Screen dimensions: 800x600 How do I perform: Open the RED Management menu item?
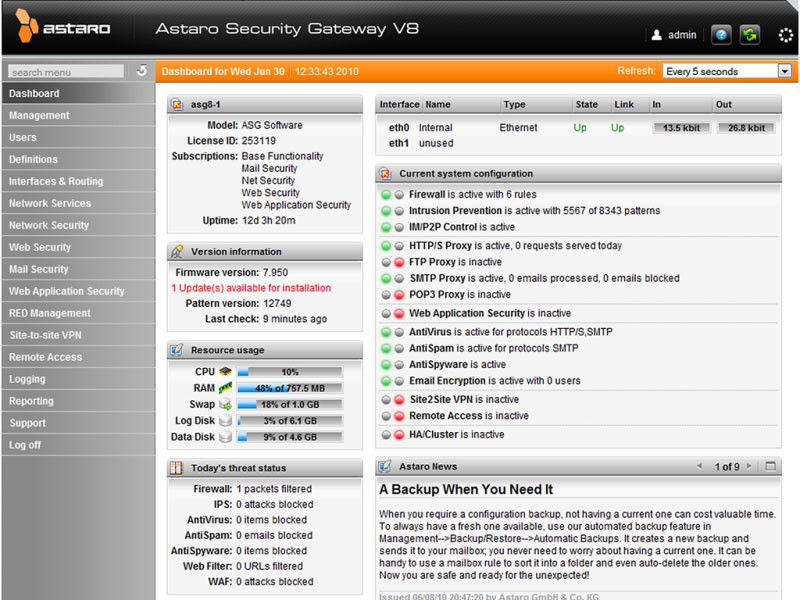coord(79,313)
